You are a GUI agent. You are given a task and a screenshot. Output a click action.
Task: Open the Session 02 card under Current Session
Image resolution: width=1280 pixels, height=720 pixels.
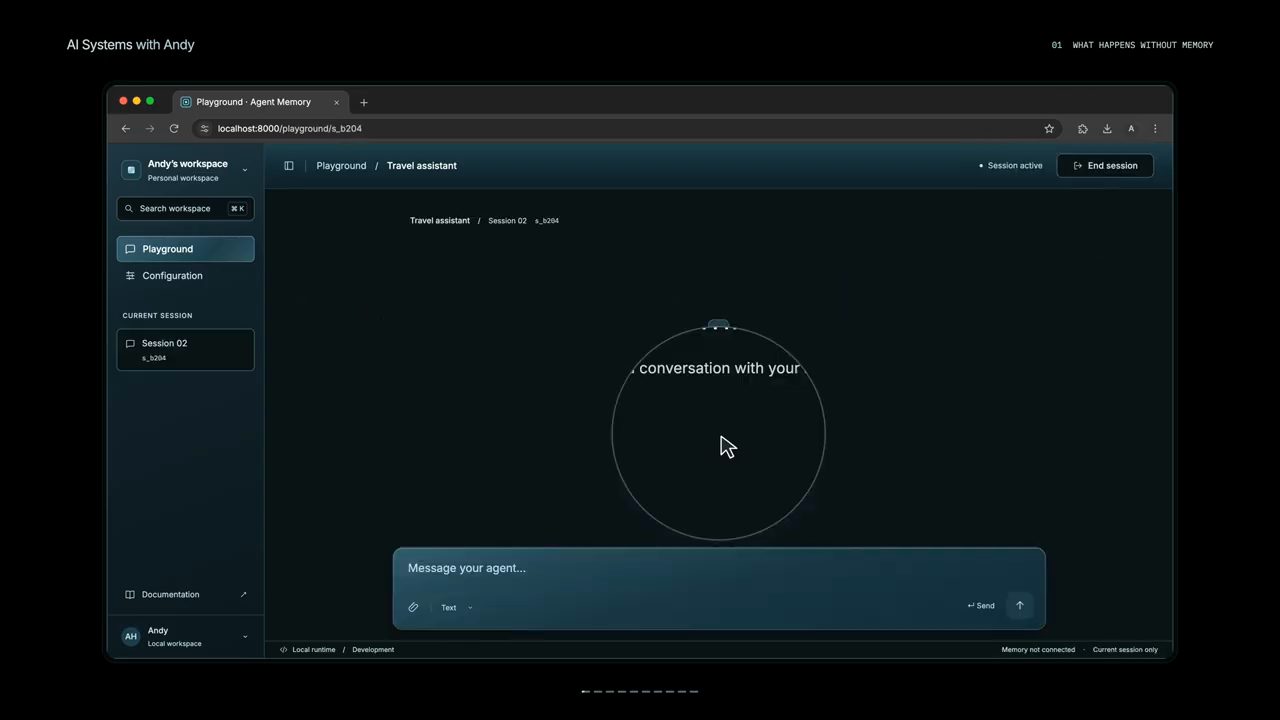click(186, 350)
